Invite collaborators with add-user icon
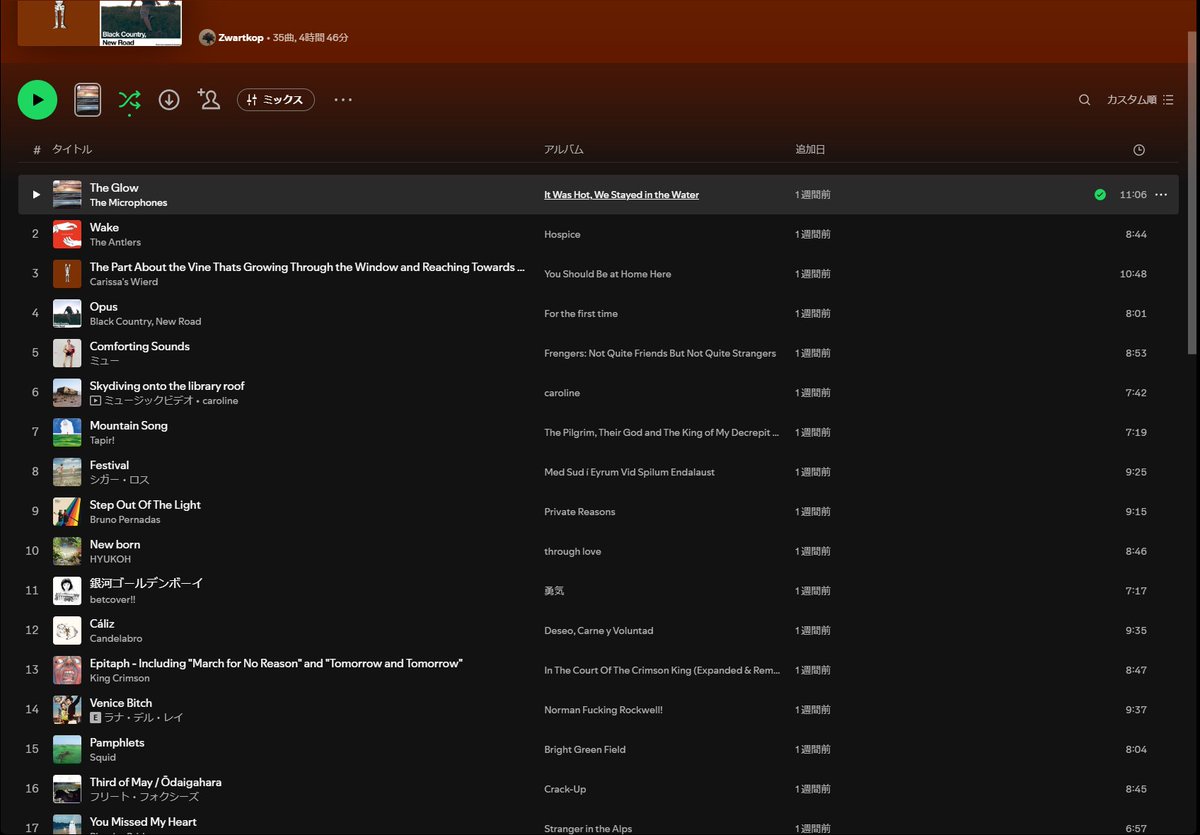Viewport: 1200px width, 835px height. coord(209,99)
